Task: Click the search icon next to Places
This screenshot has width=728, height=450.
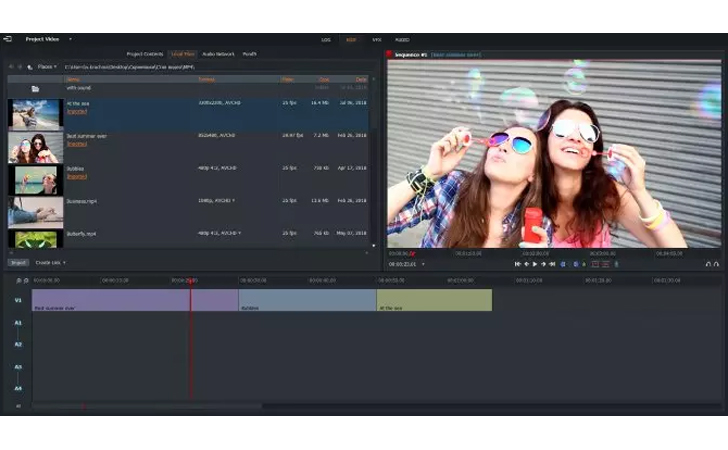Action: [30, 67]
